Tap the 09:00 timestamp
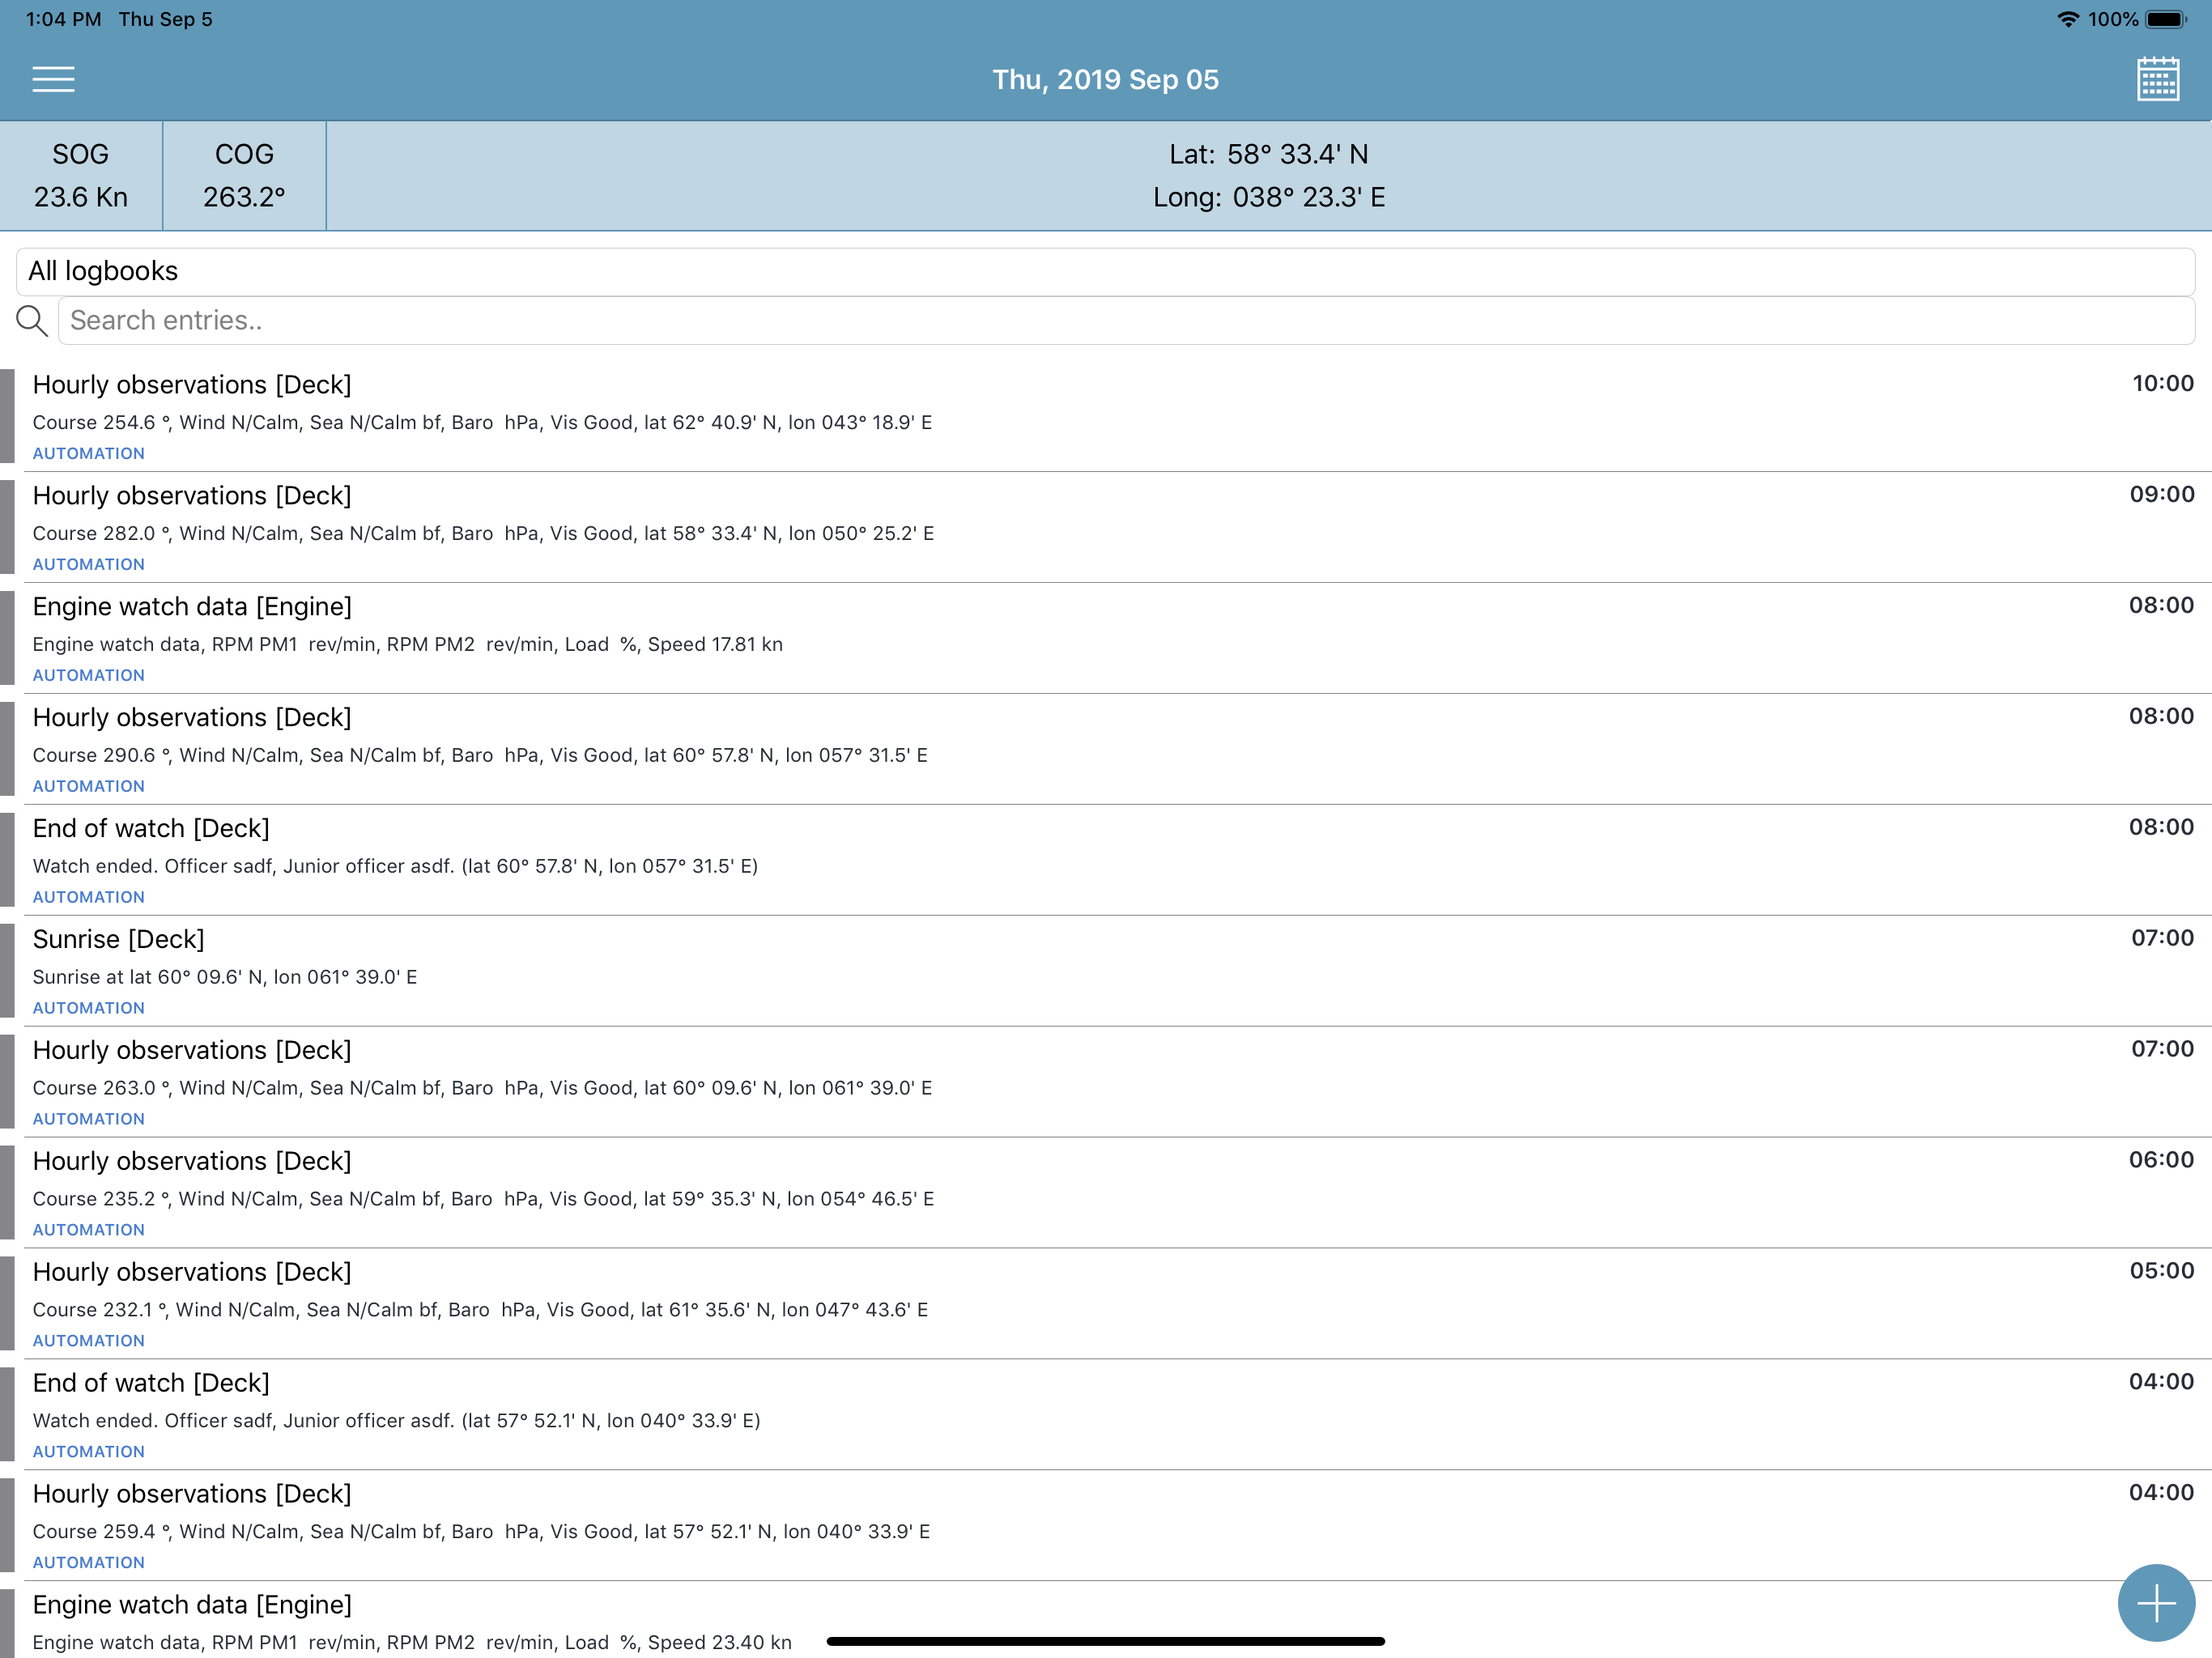Image resolution: width=2212 pixels, height=1658 pixels. [2161, 494]
